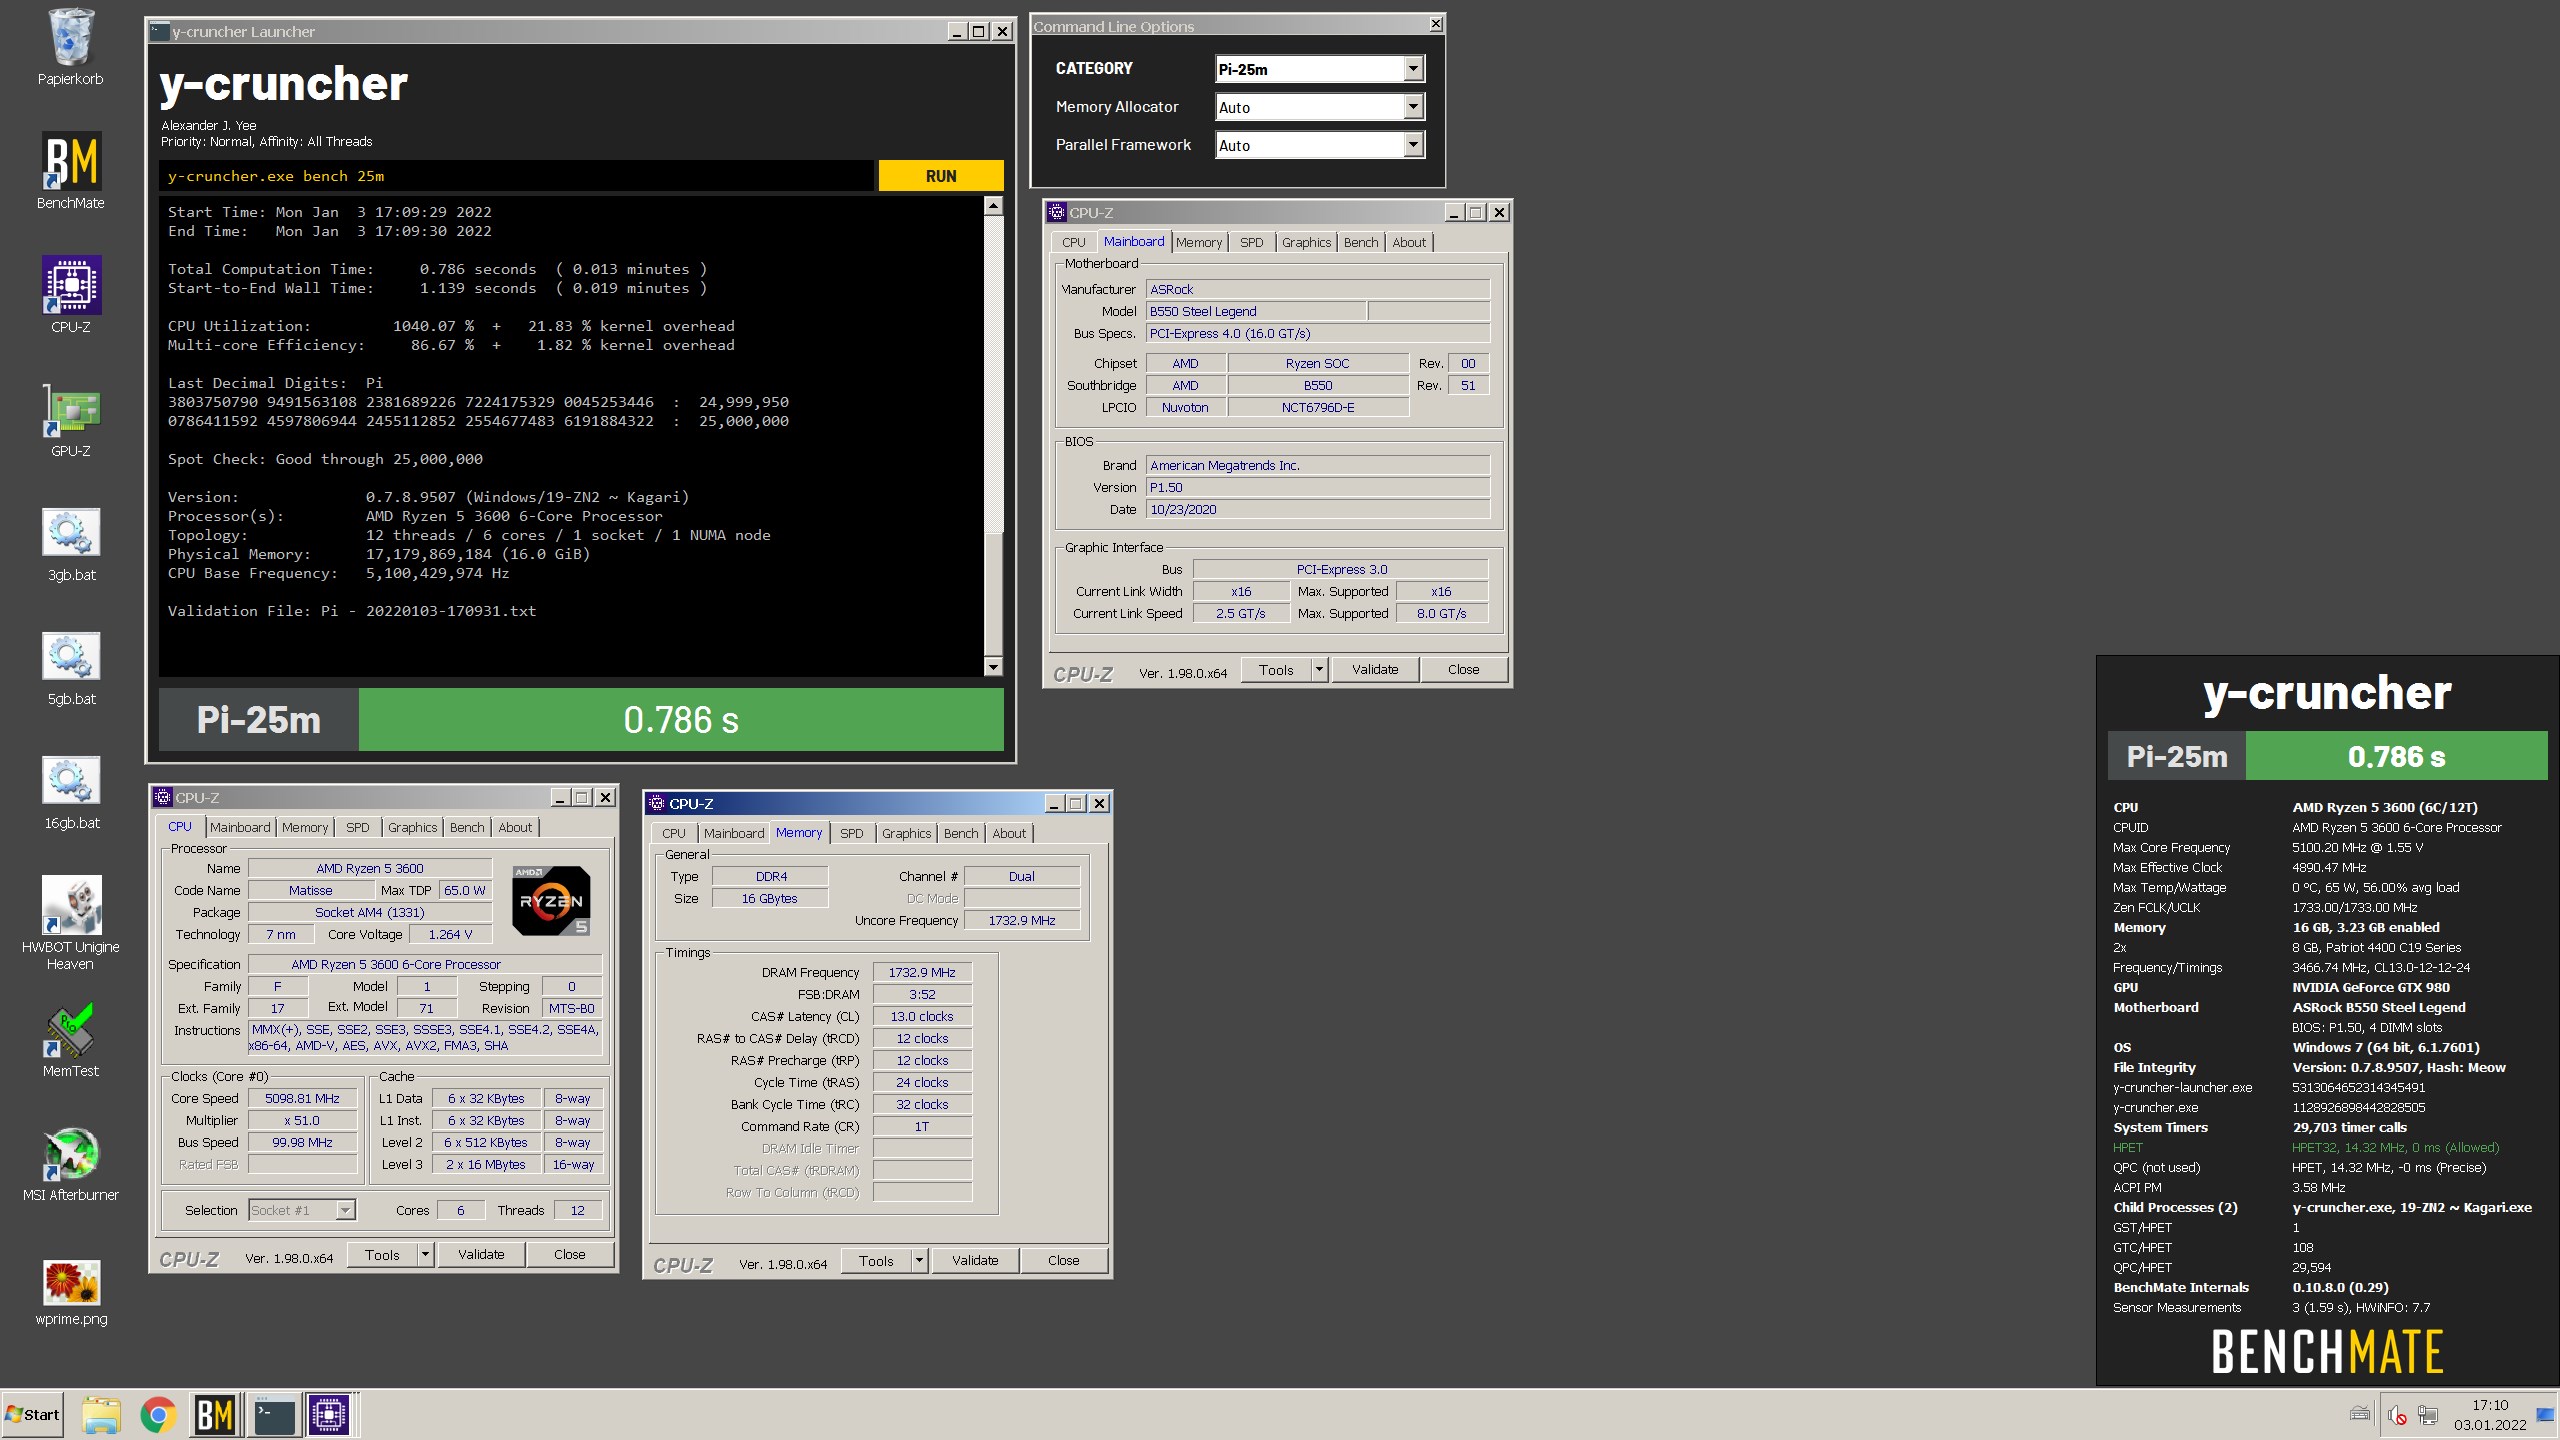Click the network icon in system tray
2560x1440 pixels.
coord(2428,1414)
